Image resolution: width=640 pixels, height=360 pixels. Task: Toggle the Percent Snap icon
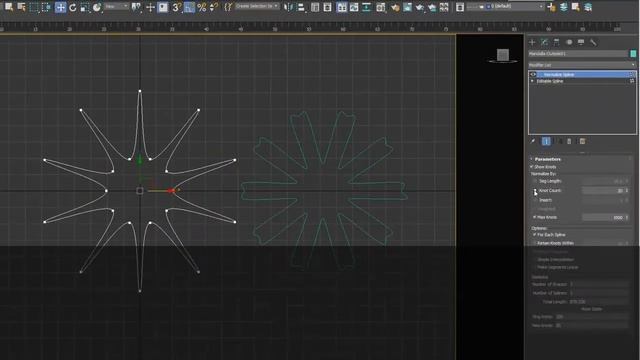click(x=202, y=7)
